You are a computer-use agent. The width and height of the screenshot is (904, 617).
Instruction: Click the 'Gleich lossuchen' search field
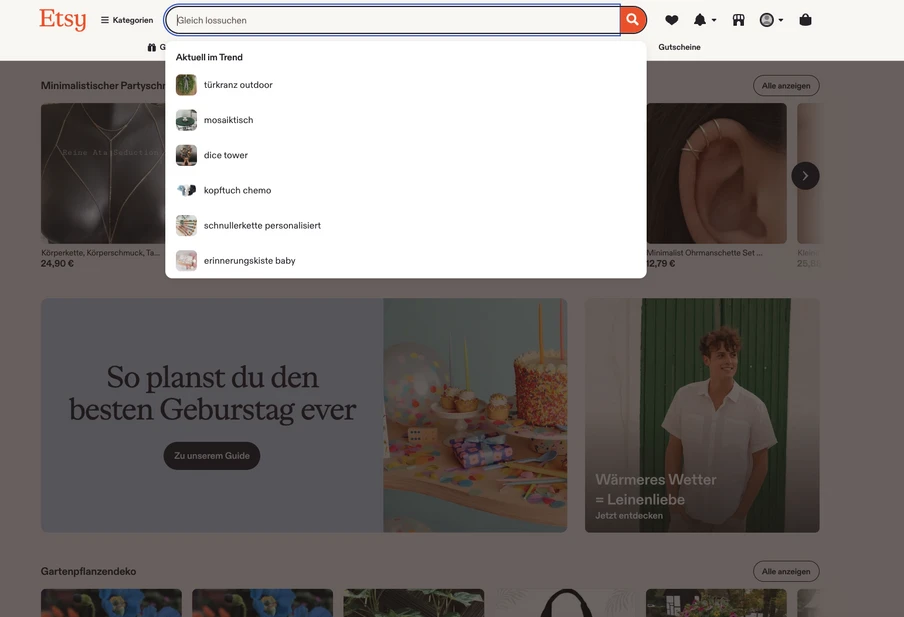[390, 19]
